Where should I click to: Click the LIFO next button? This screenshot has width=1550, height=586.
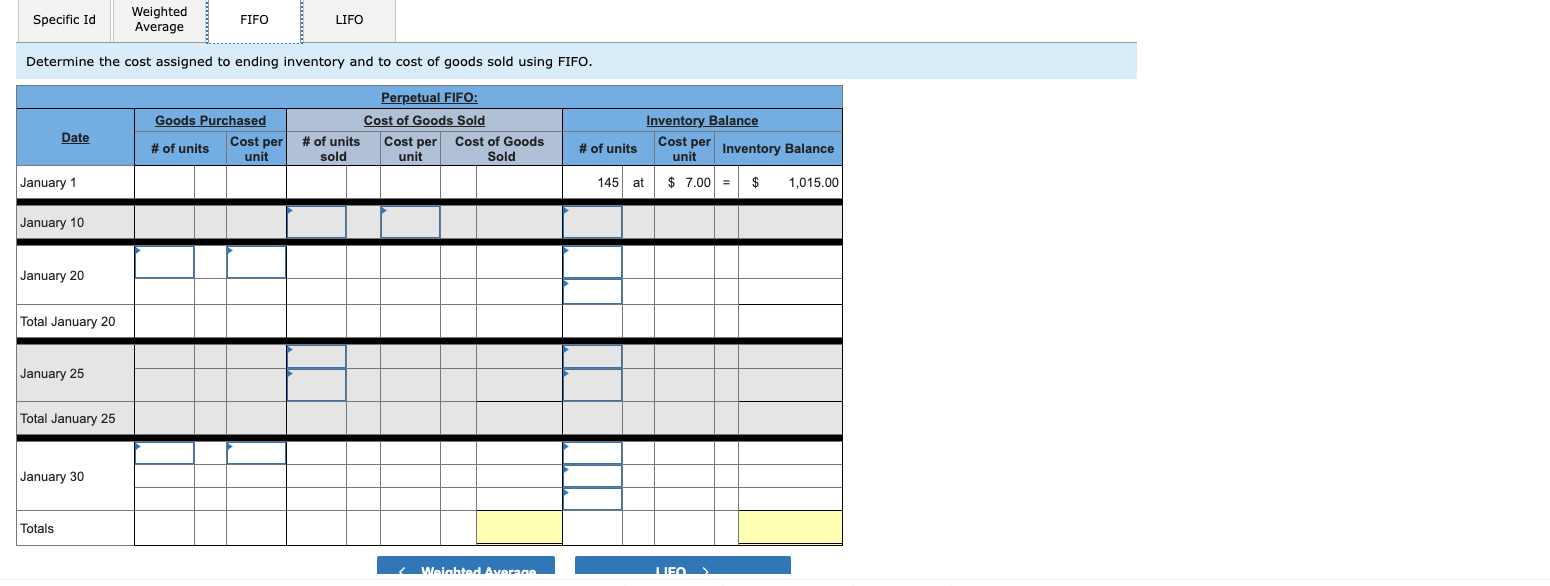pos(681,569)
